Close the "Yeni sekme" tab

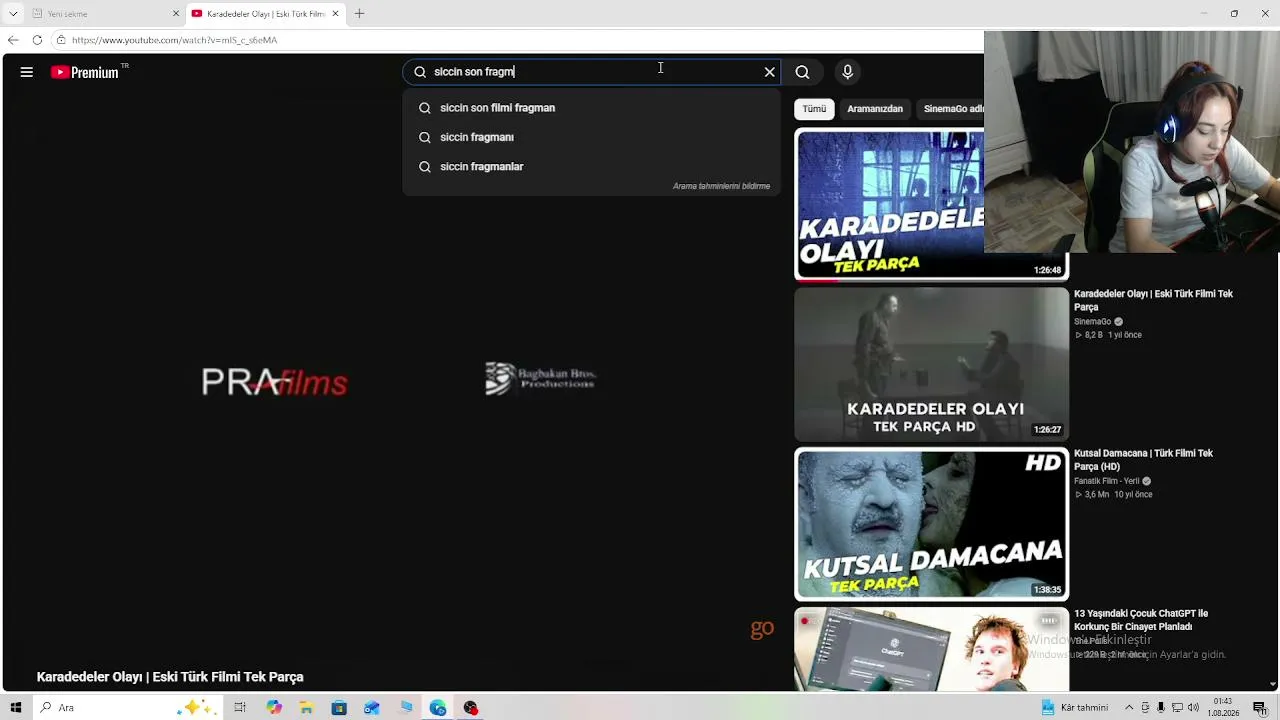[176, 14]
